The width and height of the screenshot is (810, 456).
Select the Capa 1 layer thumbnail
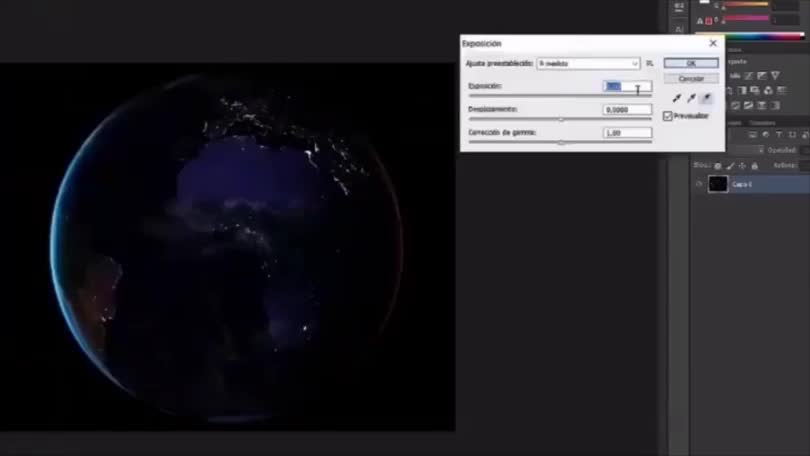(x=718, y=184)
